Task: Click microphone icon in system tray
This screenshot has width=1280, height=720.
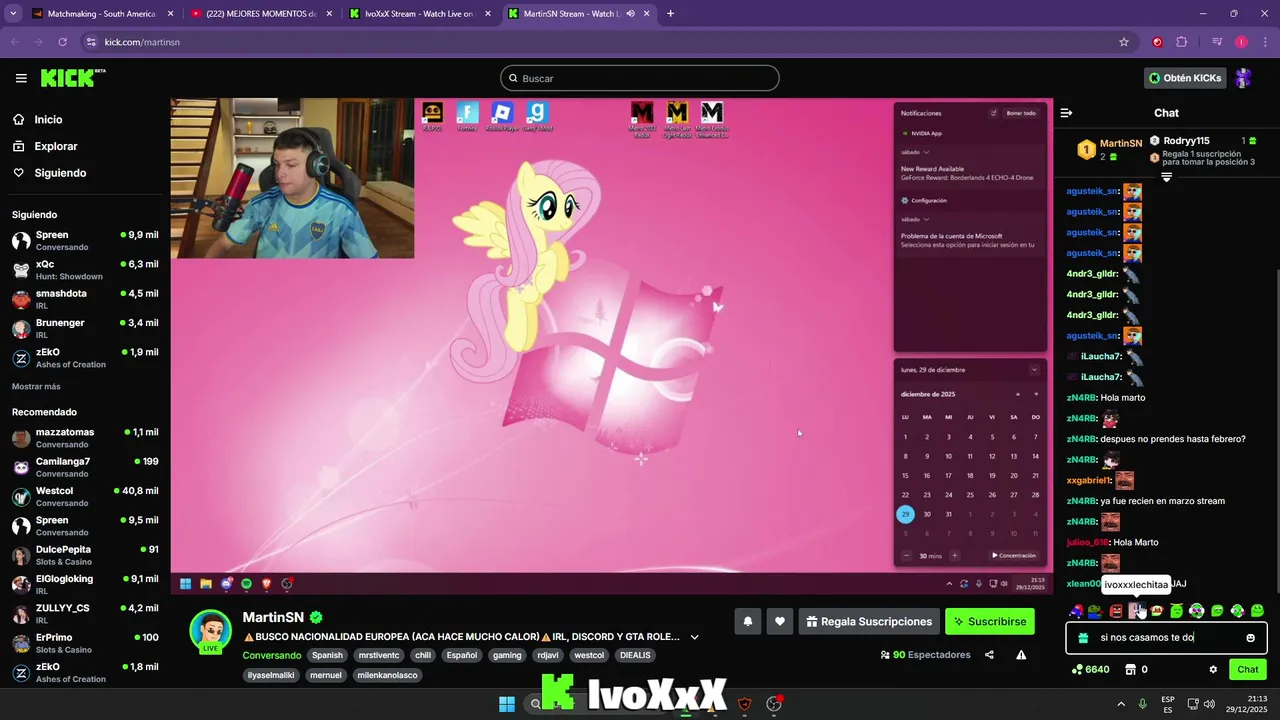Action: coord(1142,704)
